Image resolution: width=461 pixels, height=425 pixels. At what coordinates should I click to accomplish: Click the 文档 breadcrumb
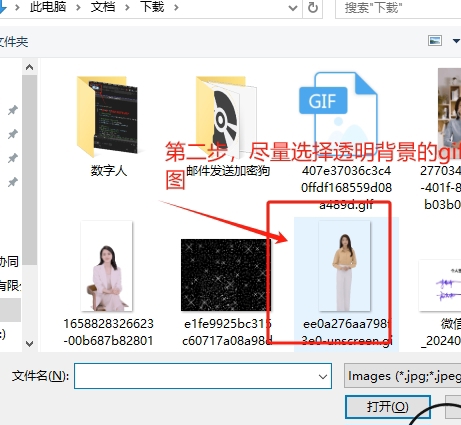pyautogui.click(x=103, y=7)
